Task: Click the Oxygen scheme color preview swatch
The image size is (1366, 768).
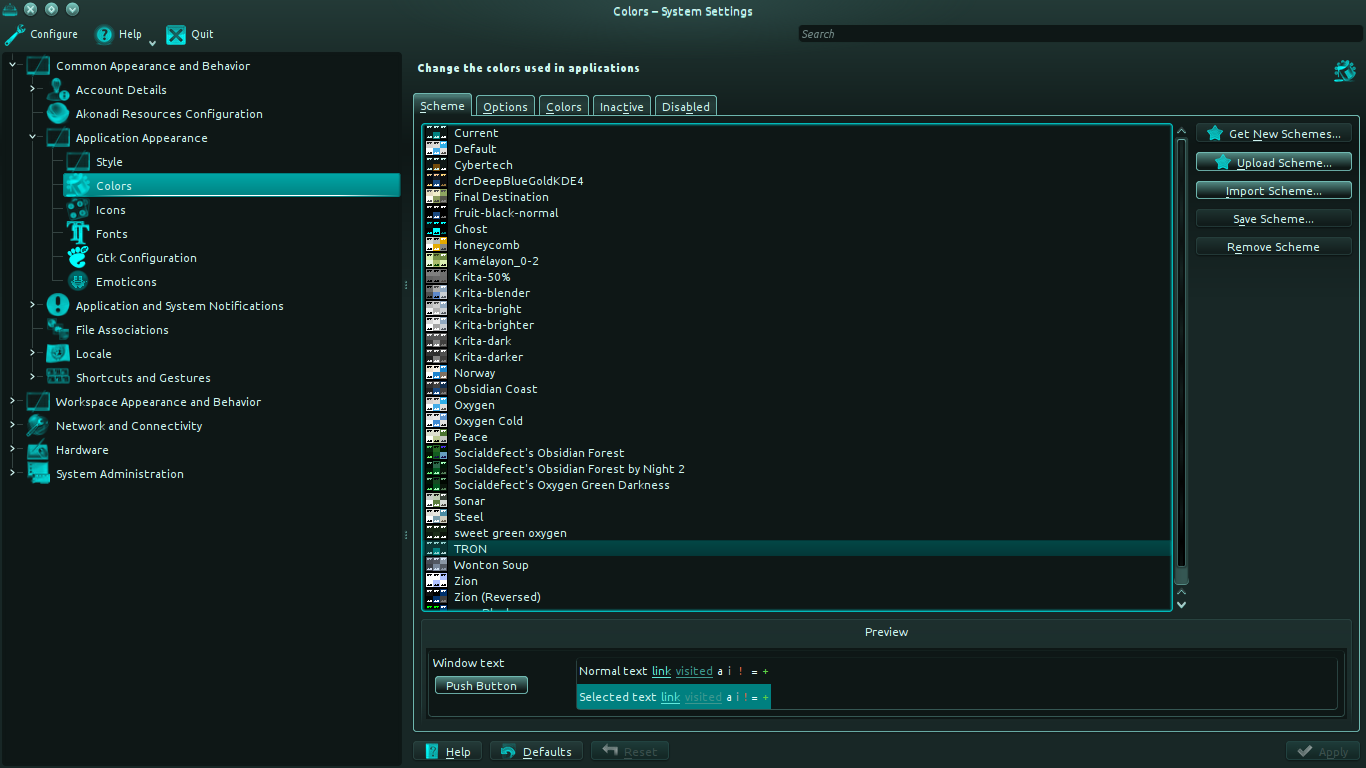Action: [436, 404]
